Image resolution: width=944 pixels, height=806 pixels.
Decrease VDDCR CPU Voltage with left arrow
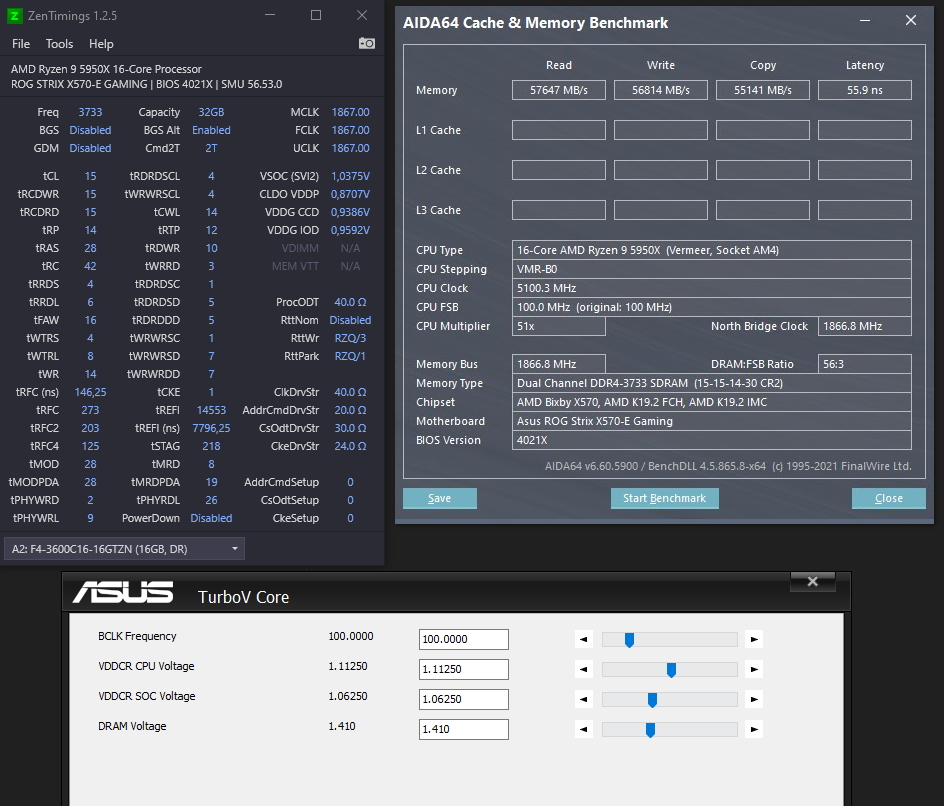pyautogui.click(x=583, y=669)
